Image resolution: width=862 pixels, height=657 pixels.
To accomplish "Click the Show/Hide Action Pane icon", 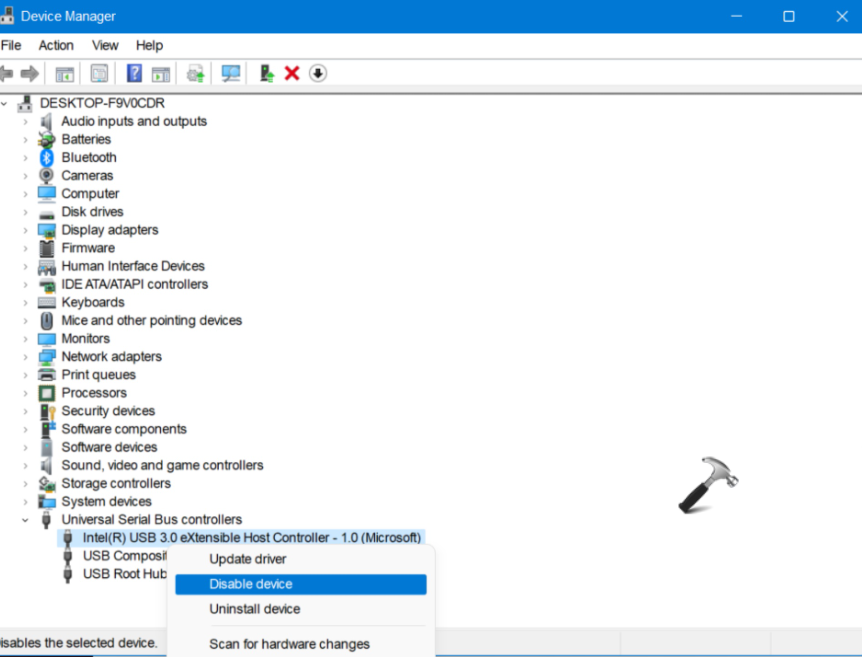I will point(161,74).
